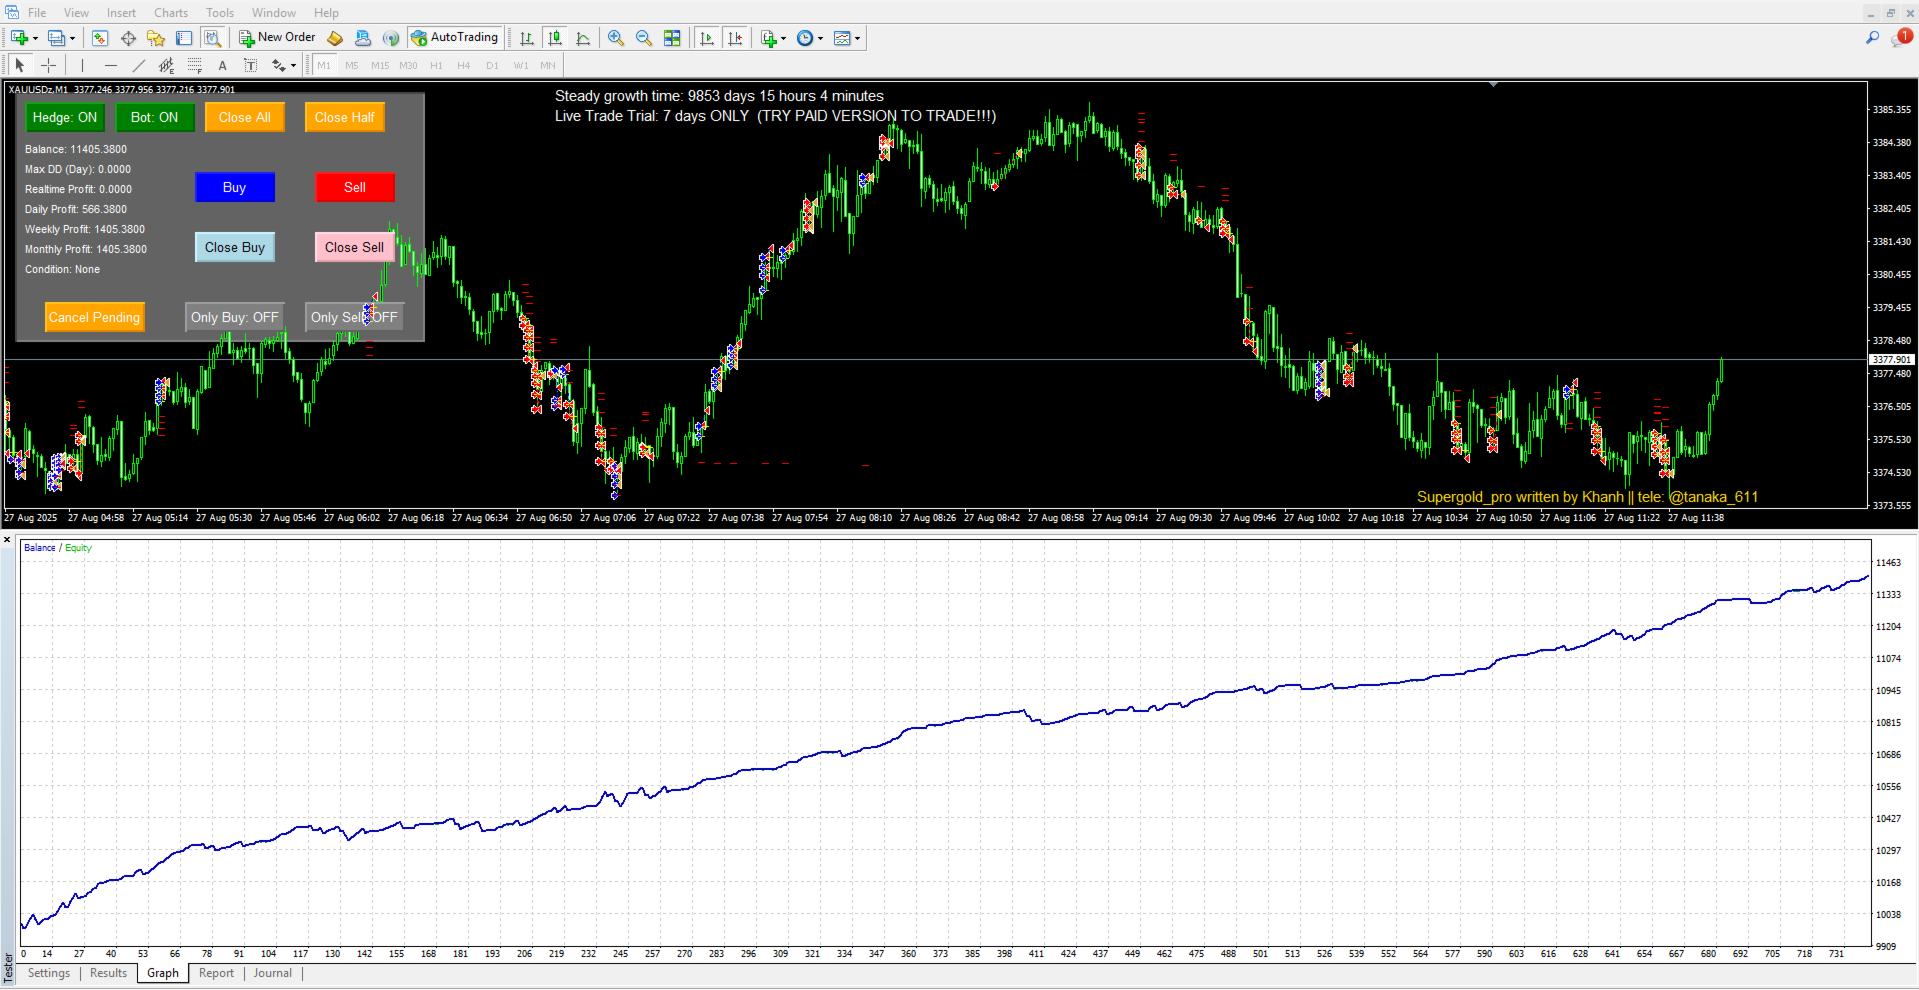
Task: Toggle Only Sell: OFF
Action: [354, 317]
